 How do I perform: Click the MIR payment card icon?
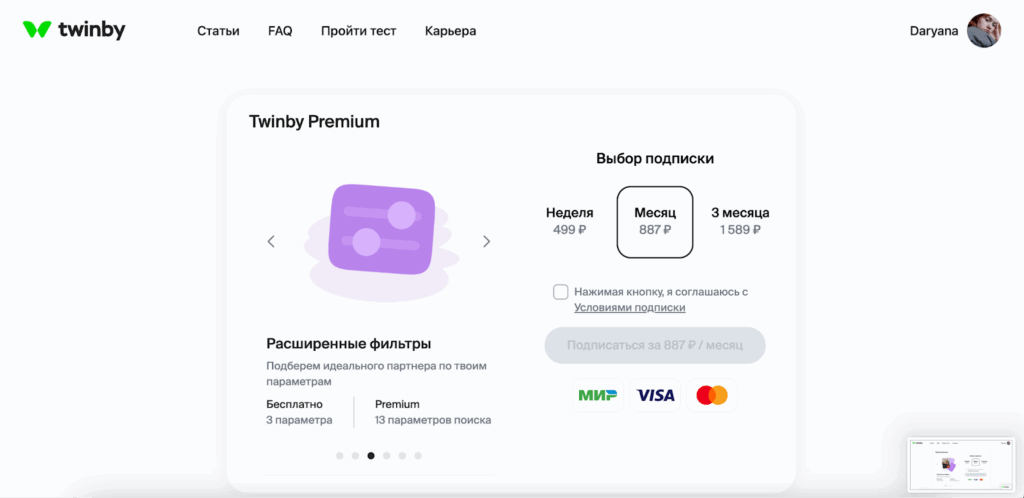[x=597, y=395]
